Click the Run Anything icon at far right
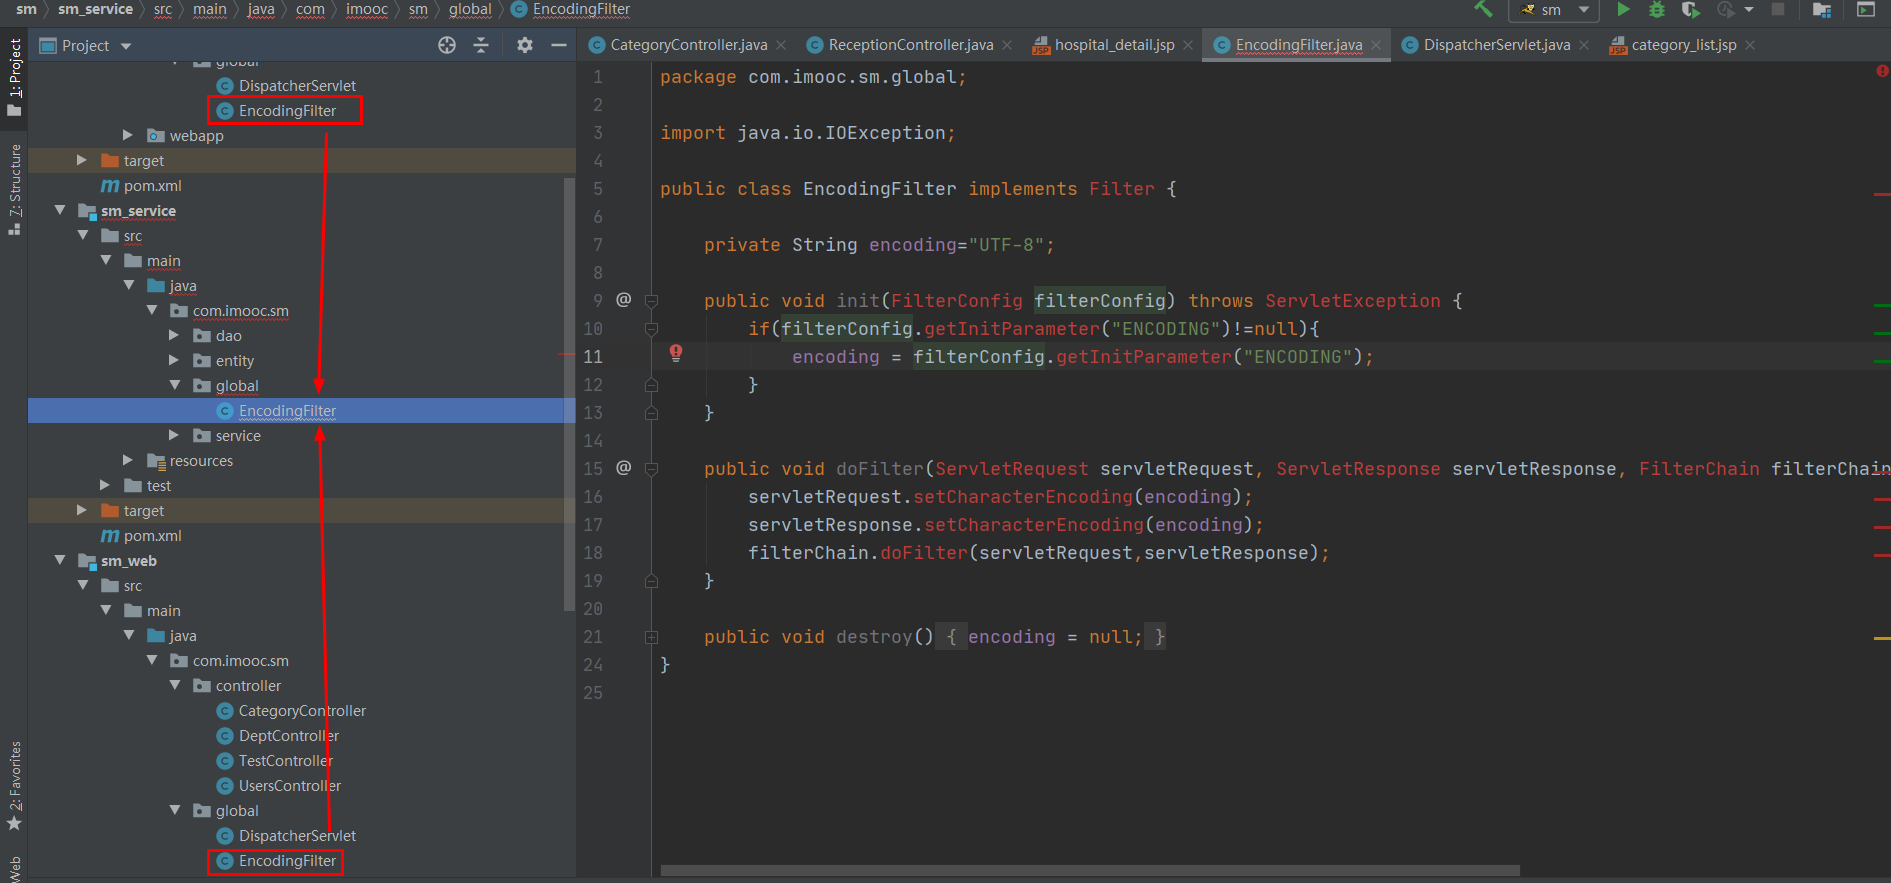 pyautogui.click(x=1866, y=9)
